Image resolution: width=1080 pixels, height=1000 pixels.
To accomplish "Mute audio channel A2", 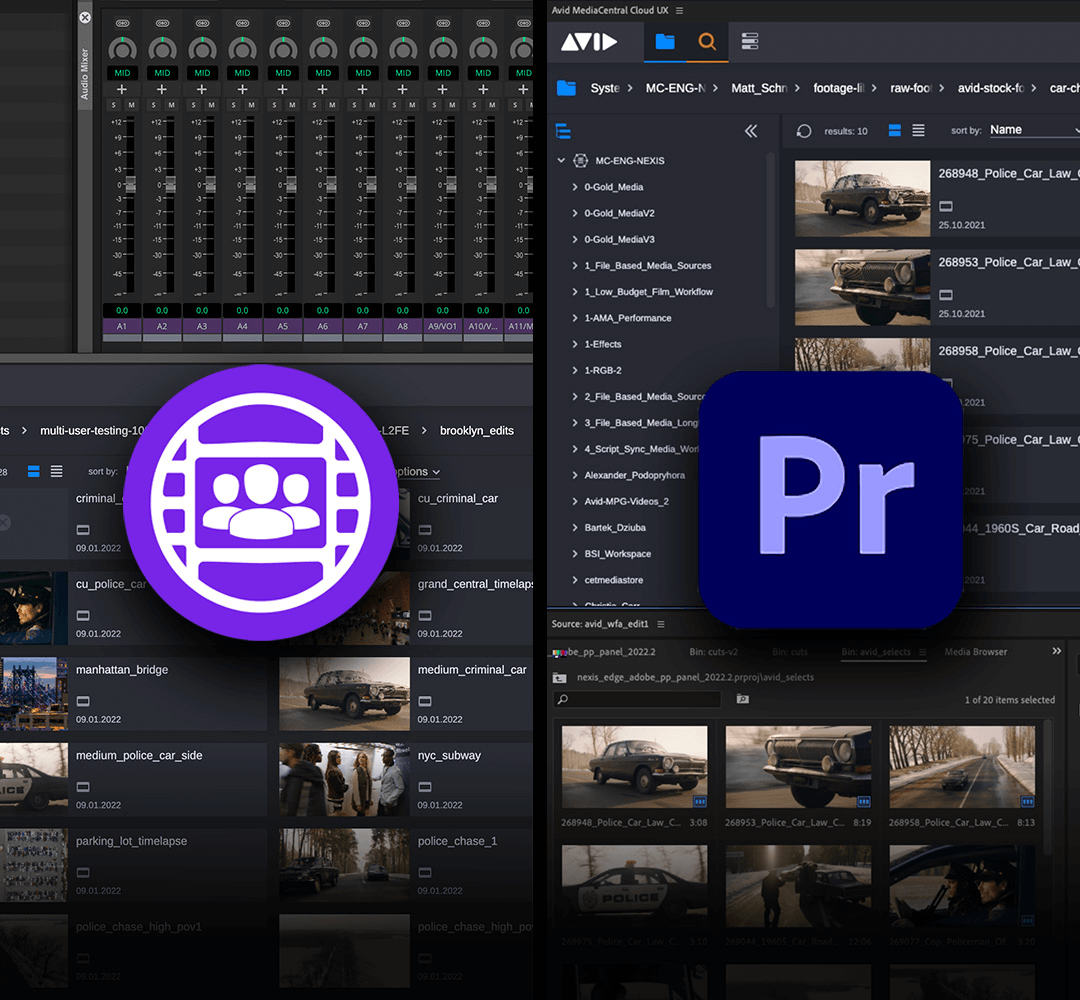I will tap(171, 105).
